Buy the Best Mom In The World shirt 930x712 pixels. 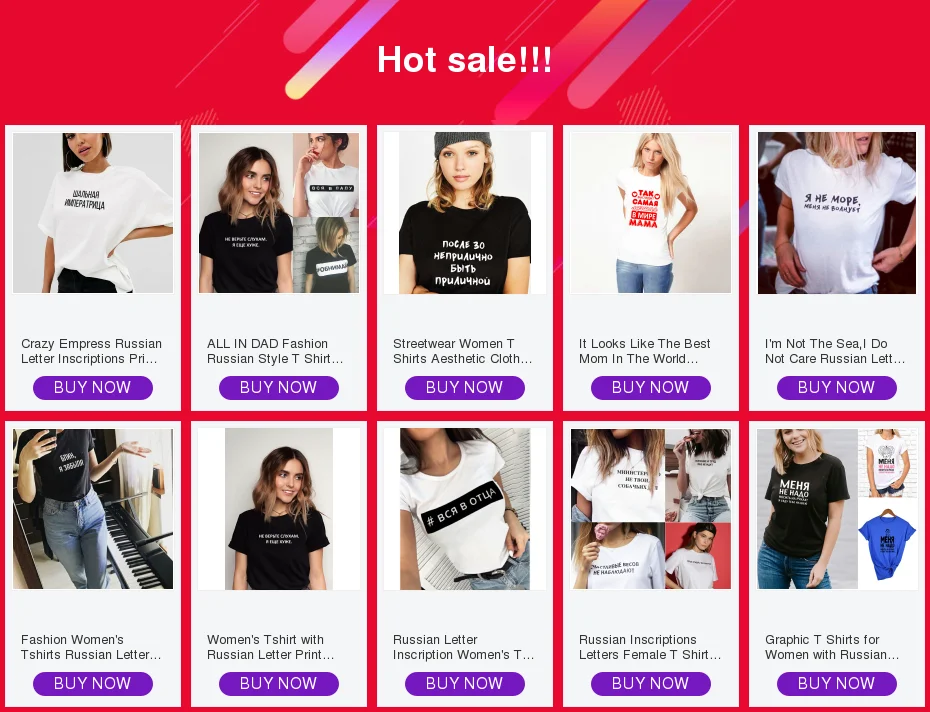tap(651, 387)
